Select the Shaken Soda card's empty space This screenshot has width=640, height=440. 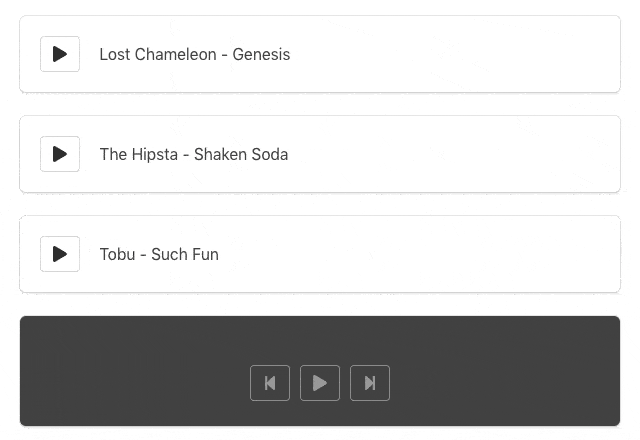pos(450,154)
